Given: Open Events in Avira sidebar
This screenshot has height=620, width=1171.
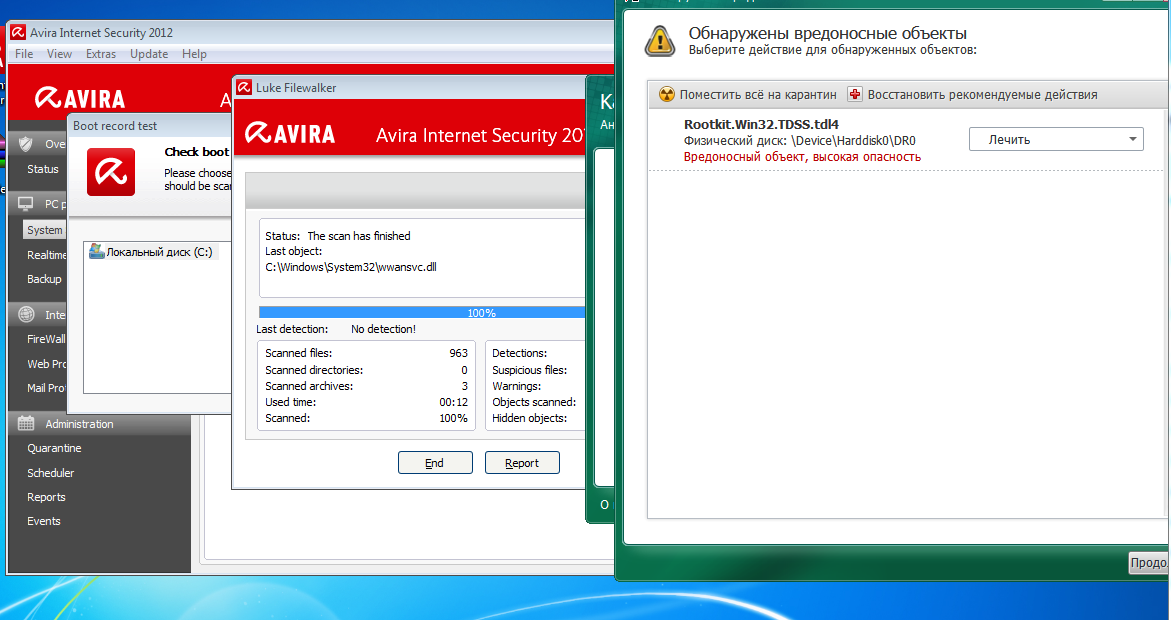Looking at the screenshot, I should click(44, 521).
